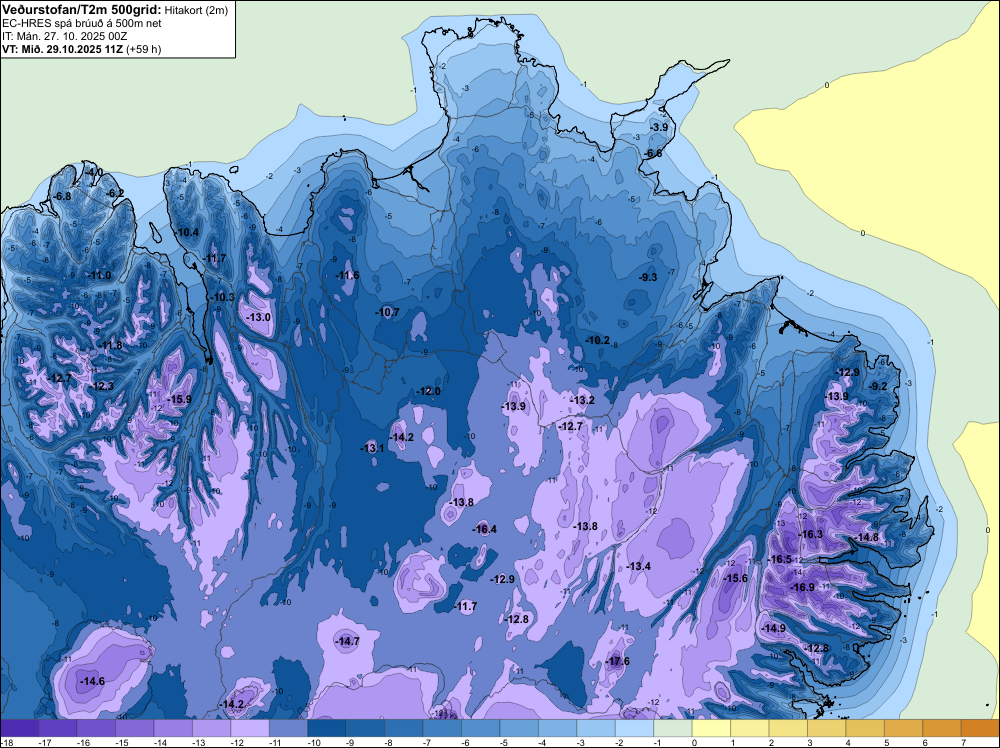Pick the legend swatch between -5 and -4

(519, 728)
